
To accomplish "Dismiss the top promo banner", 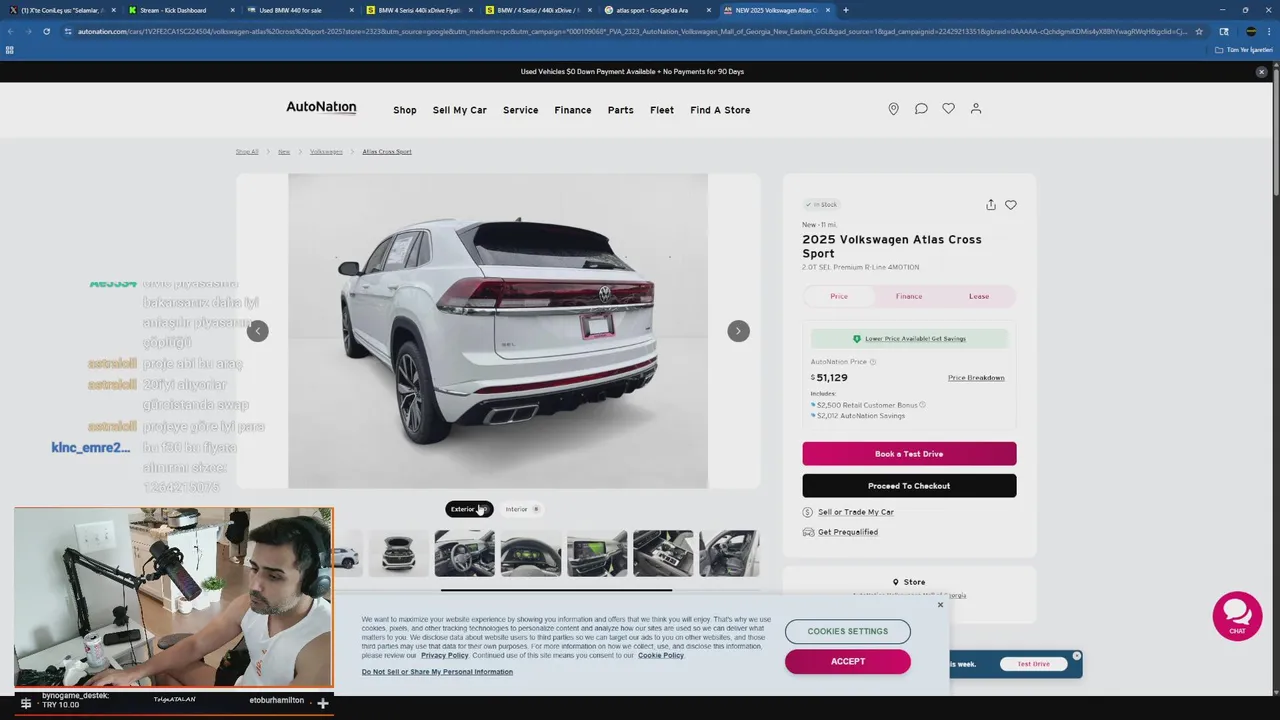I will (x=1261, y=72).
